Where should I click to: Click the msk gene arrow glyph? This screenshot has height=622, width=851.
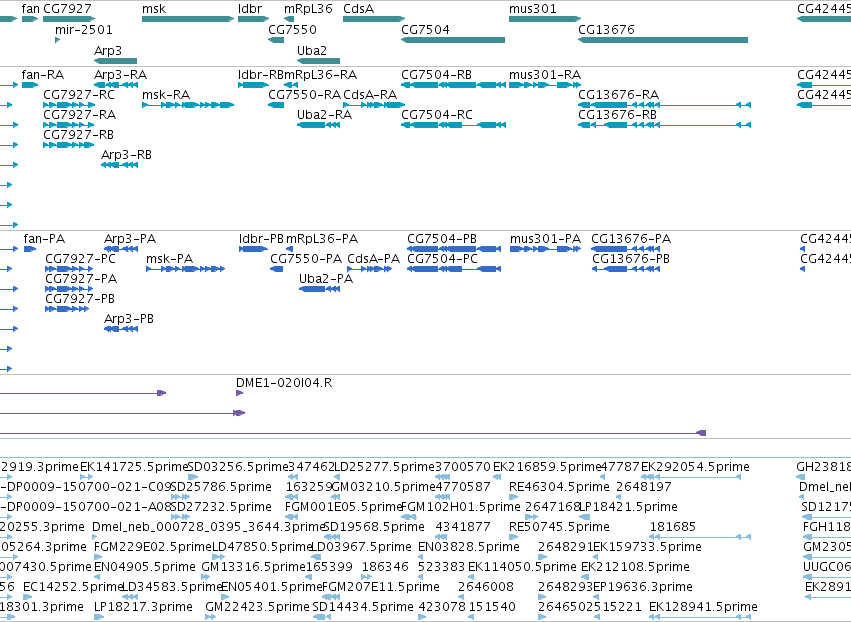point(188,19)
